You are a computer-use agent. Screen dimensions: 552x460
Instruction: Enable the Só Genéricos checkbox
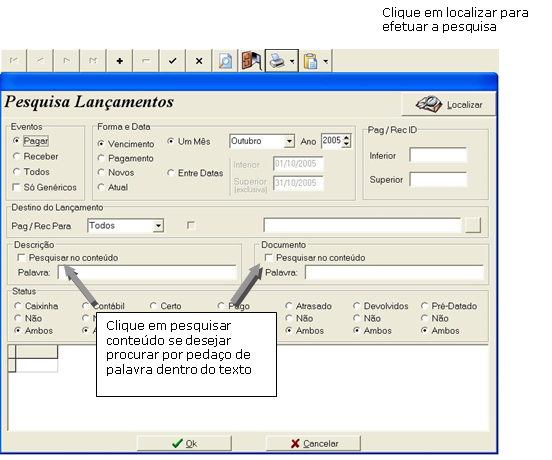click(16, 187)
